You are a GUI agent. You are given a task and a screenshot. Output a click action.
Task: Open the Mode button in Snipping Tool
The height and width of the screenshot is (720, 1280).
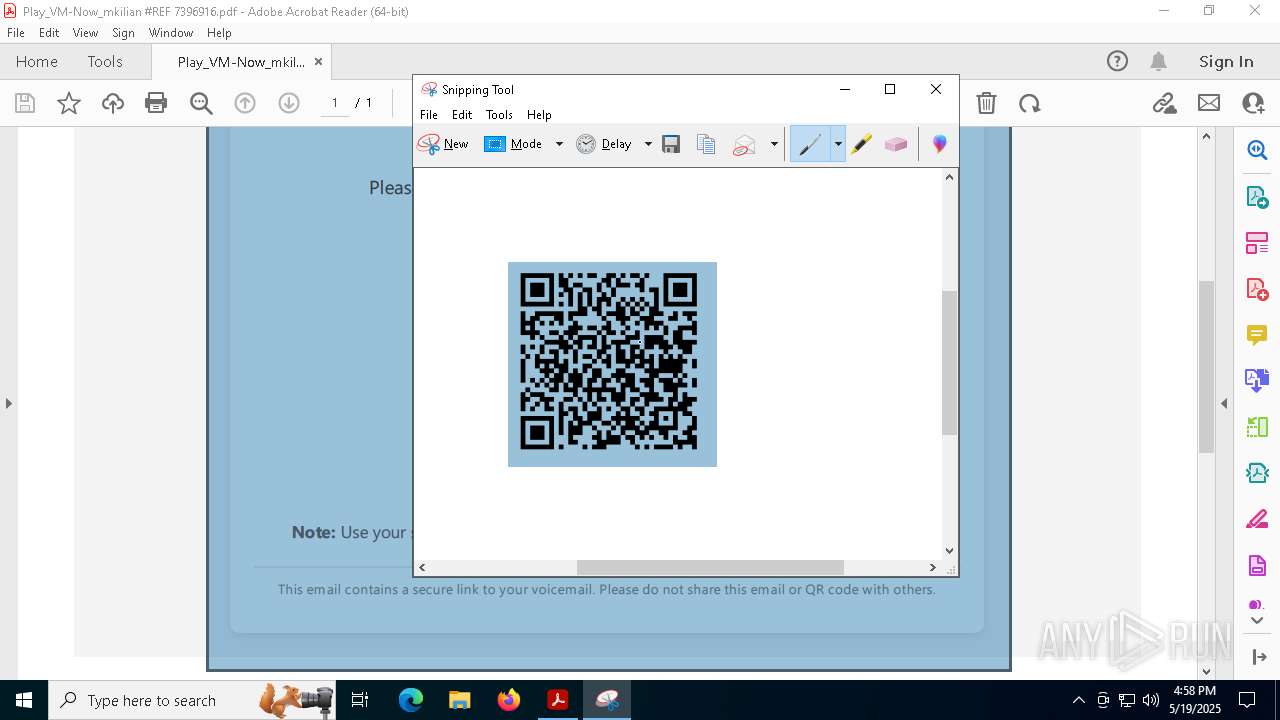513,144
